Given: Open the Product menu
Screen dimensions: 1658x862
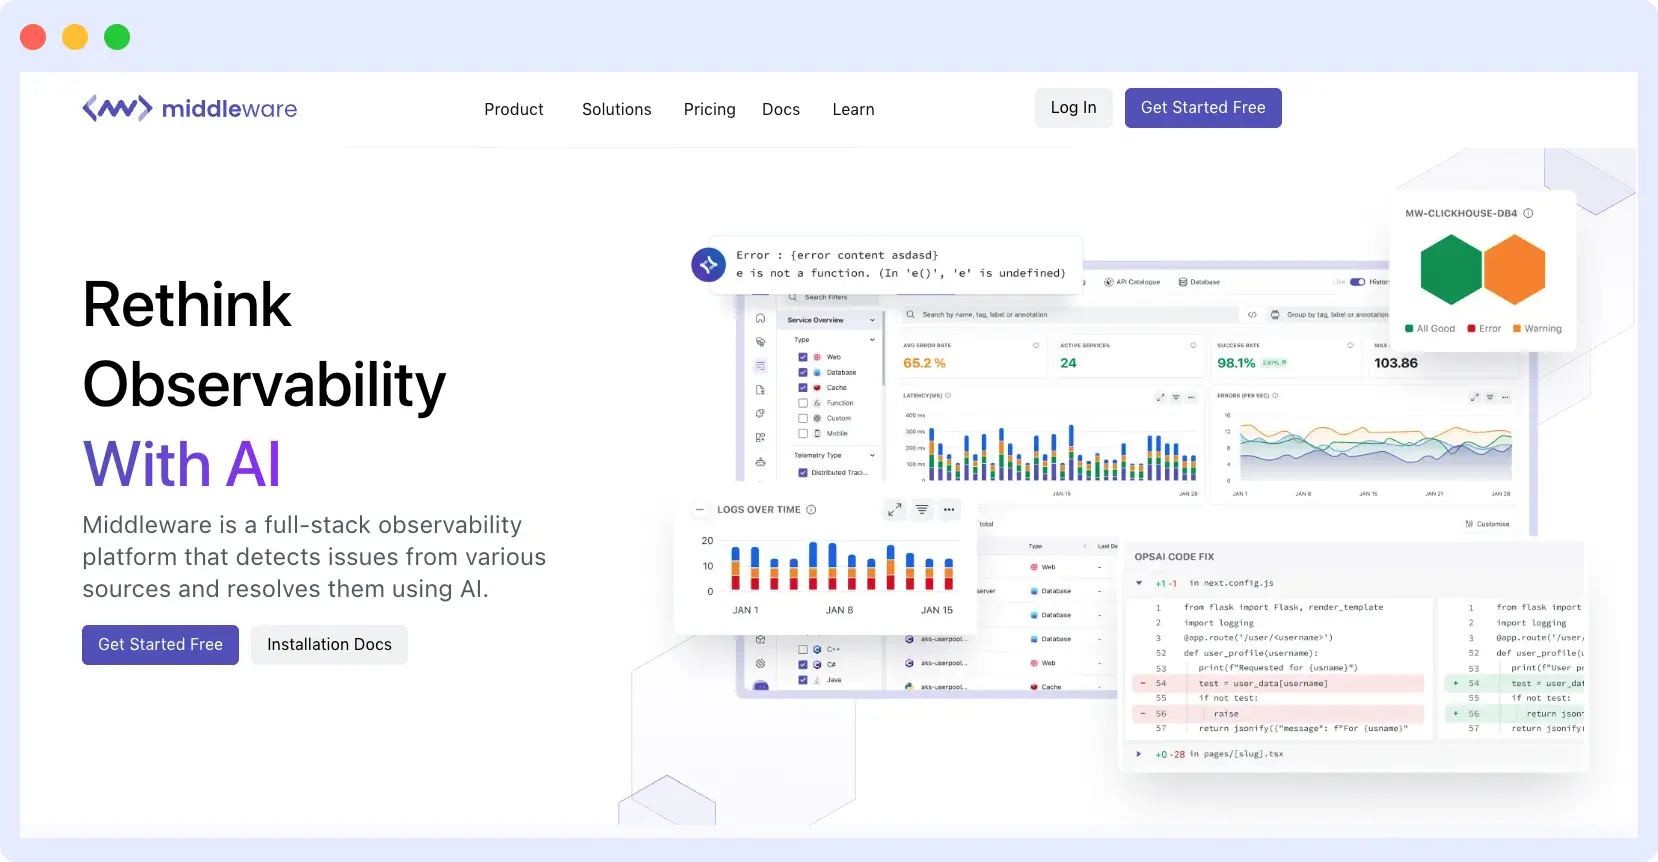Looking at the screenshot, I should 514,109.
